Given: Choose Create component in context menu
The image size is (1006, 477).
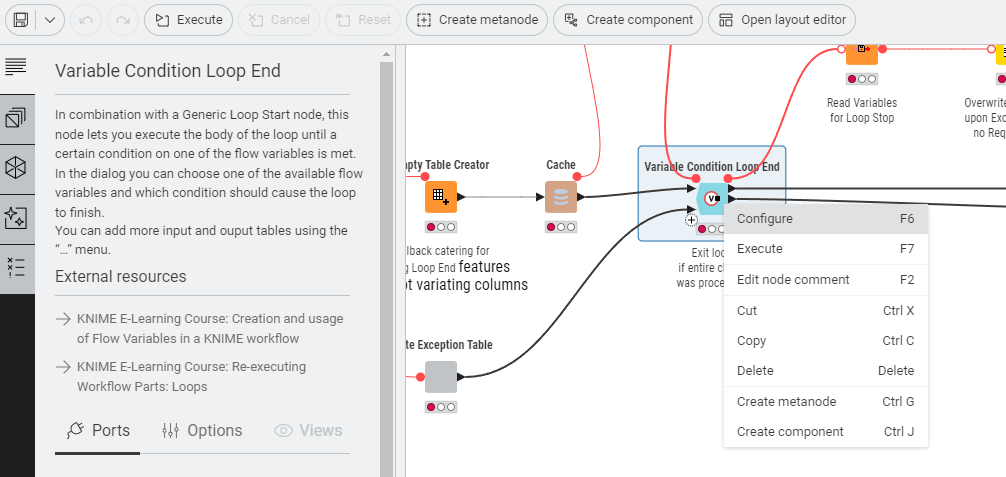Looking at the screenshot, I should (x=826, y=432).
